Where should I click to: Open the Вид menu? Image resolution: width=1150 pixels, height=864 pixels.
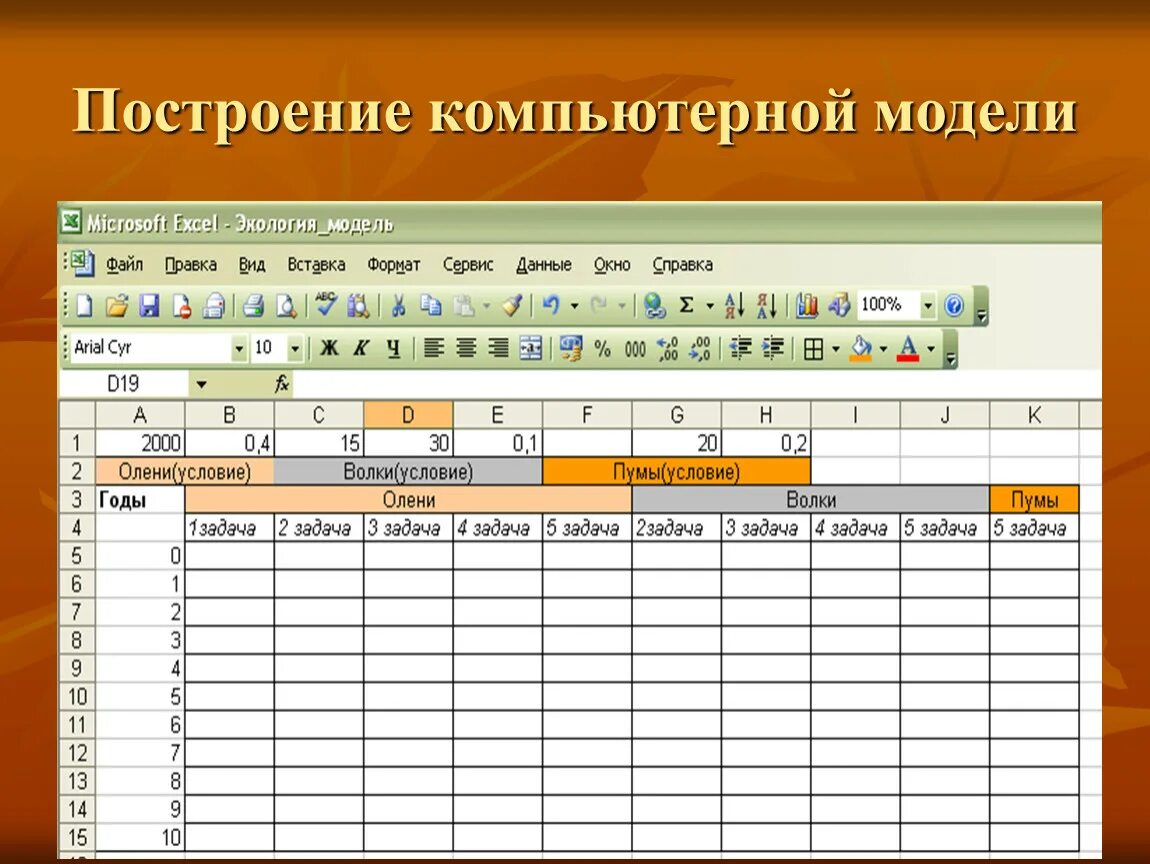coord(252,264)
